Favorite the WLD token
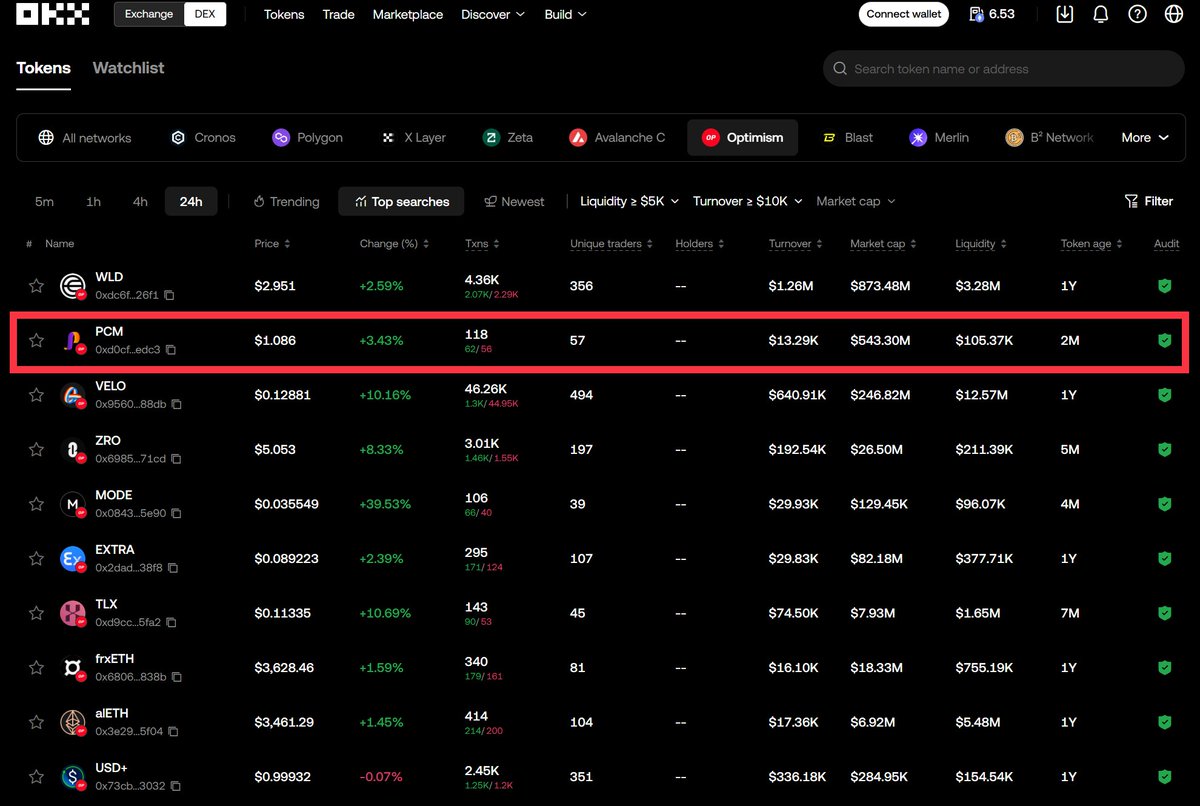Image resolution: width=1200 pixels, height=806 pixels. [36, 285]
